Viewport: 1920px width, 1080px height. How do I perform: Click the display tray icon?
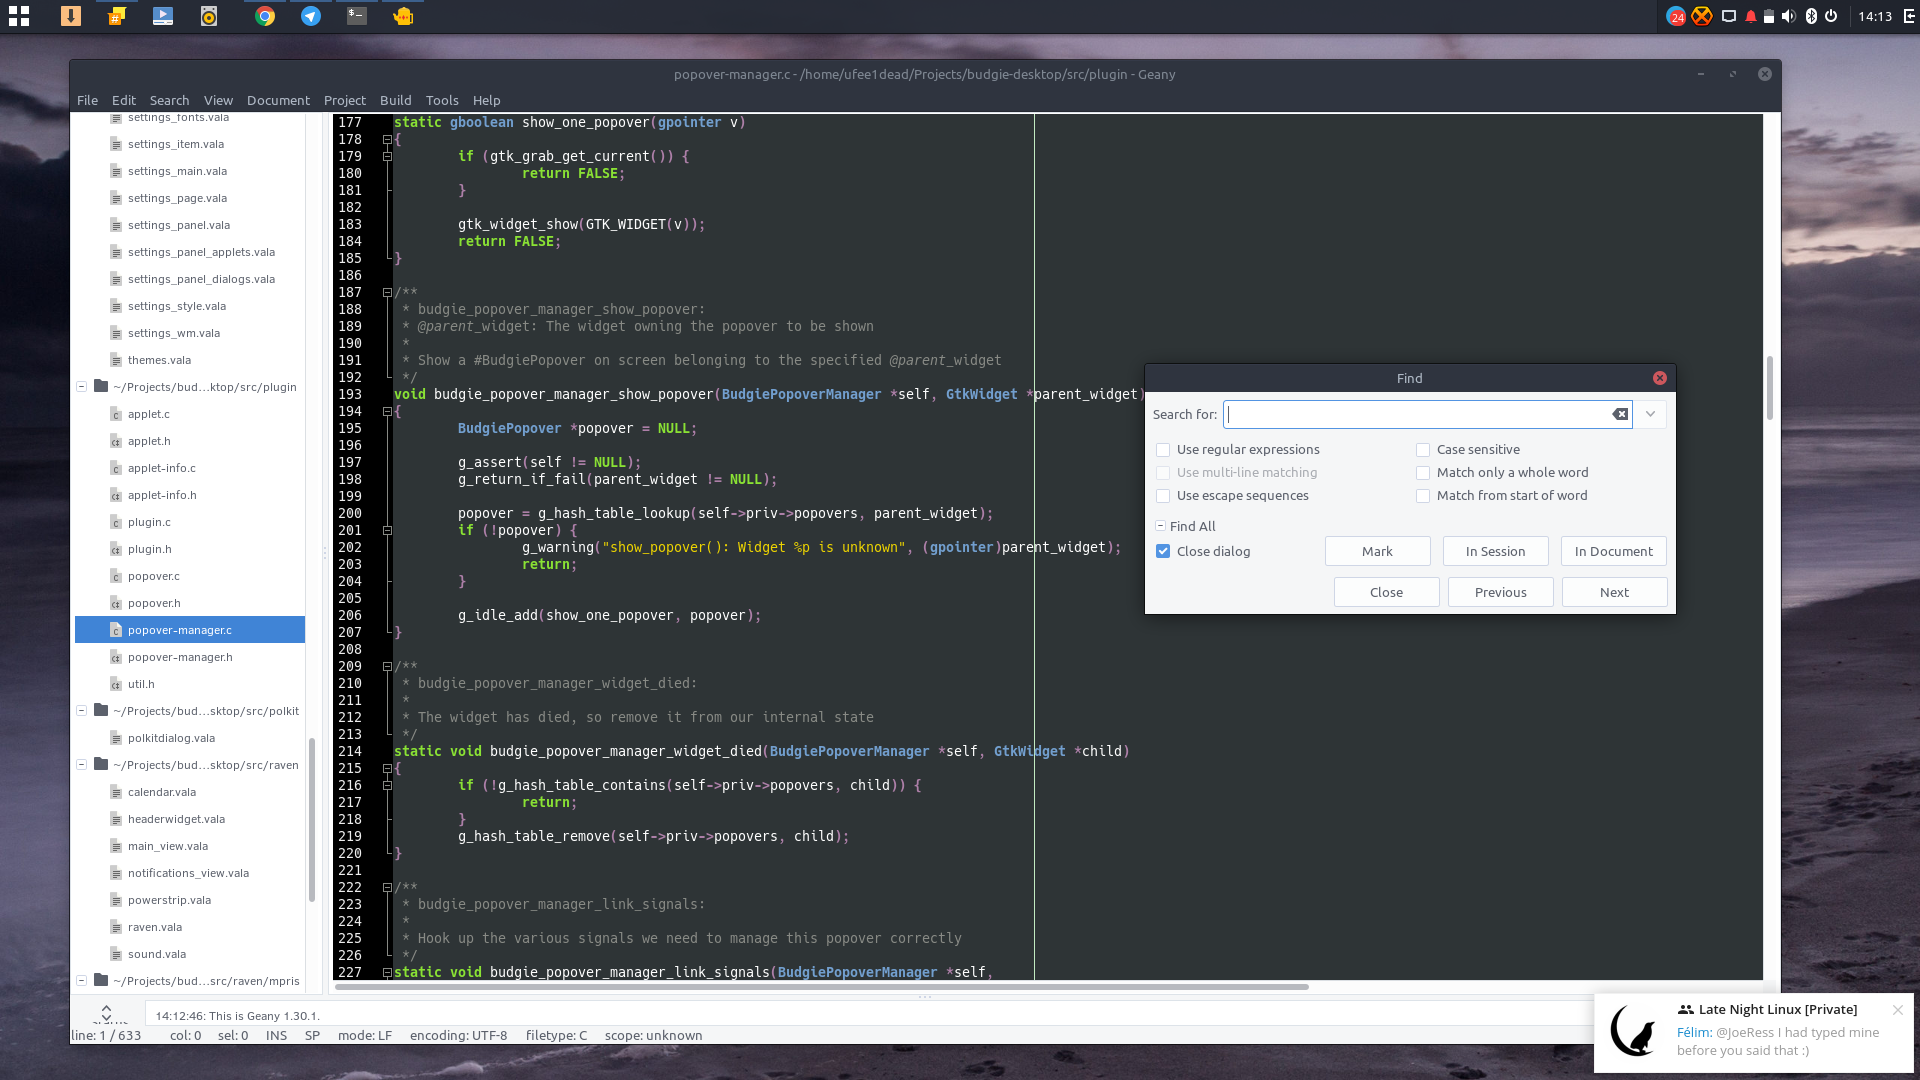1728,16
